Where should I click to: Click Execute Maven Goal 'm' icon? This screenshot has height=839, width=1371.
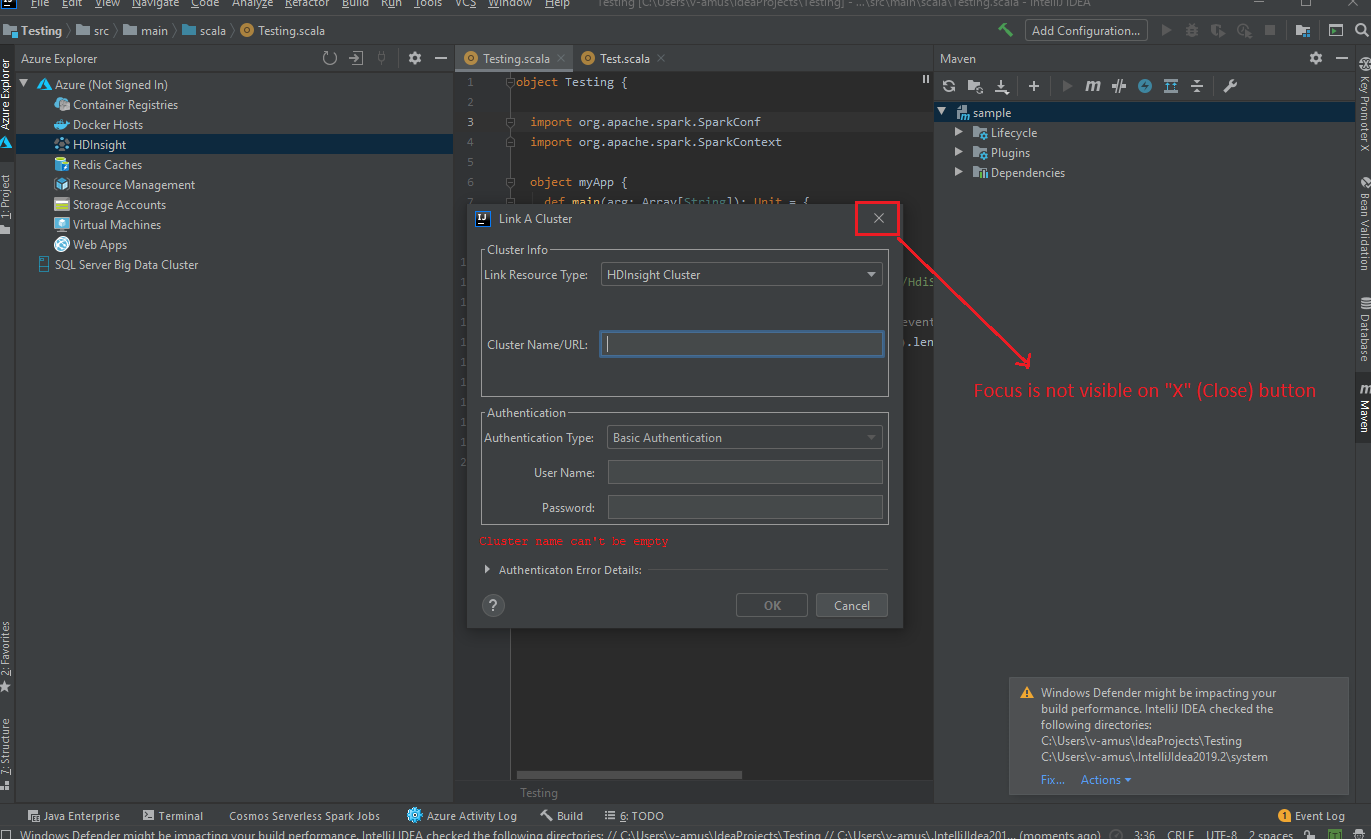click(1093, 86)
